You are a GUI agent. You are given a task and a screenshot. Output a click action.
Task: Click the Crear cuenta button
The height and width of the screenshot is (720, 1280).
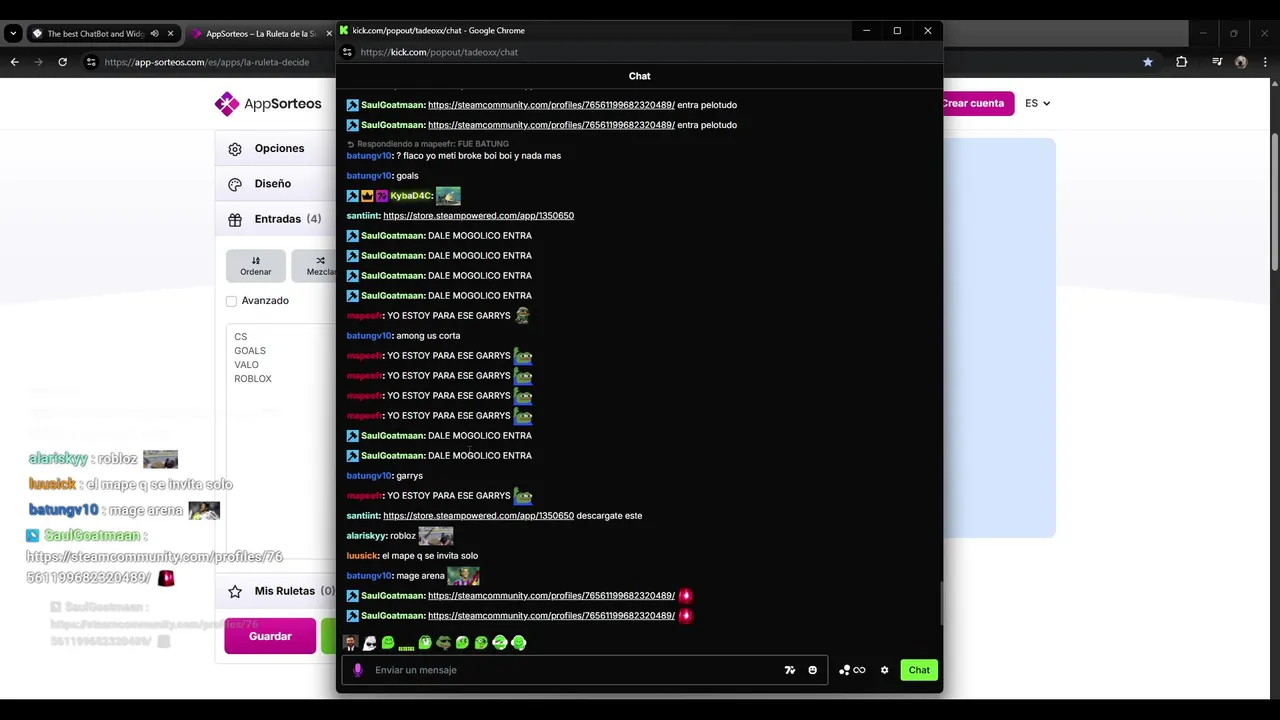pyautogui.click(x=976, y=103)
